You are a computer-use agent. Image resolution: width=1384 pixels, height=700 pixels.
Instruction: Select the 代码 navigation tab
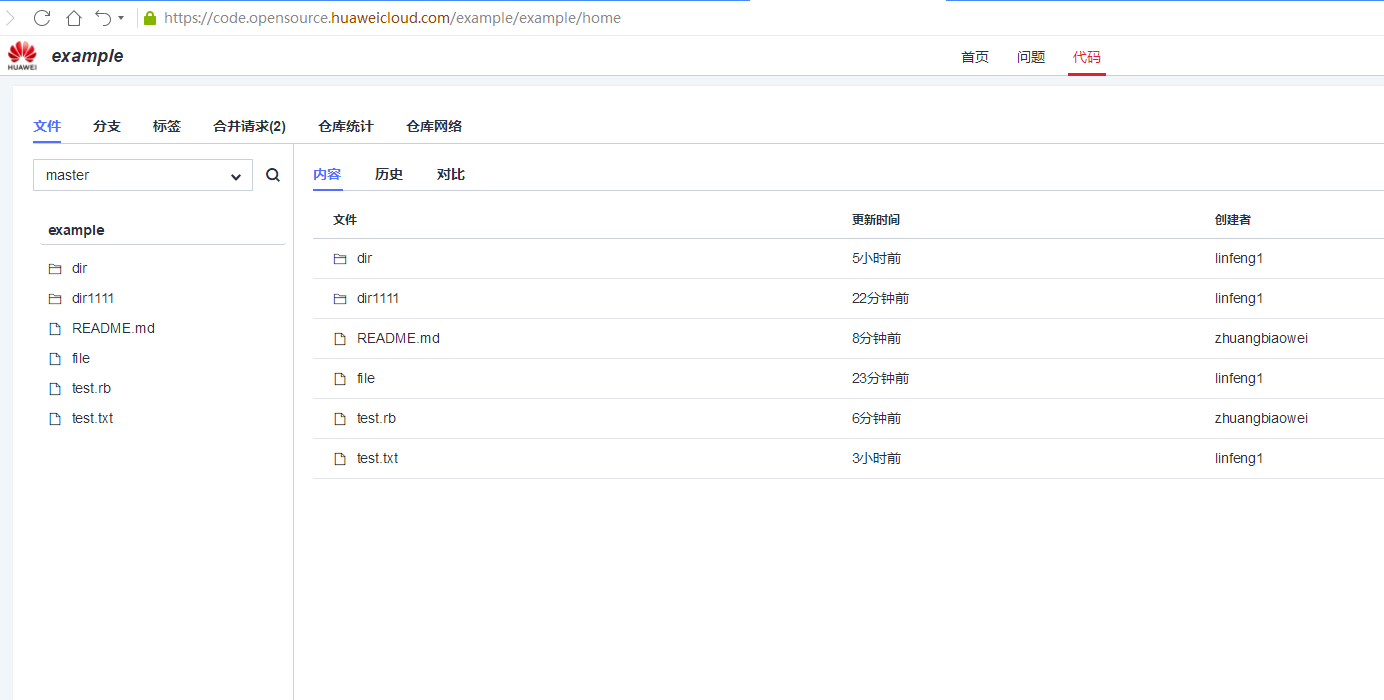click(1087, 57)
